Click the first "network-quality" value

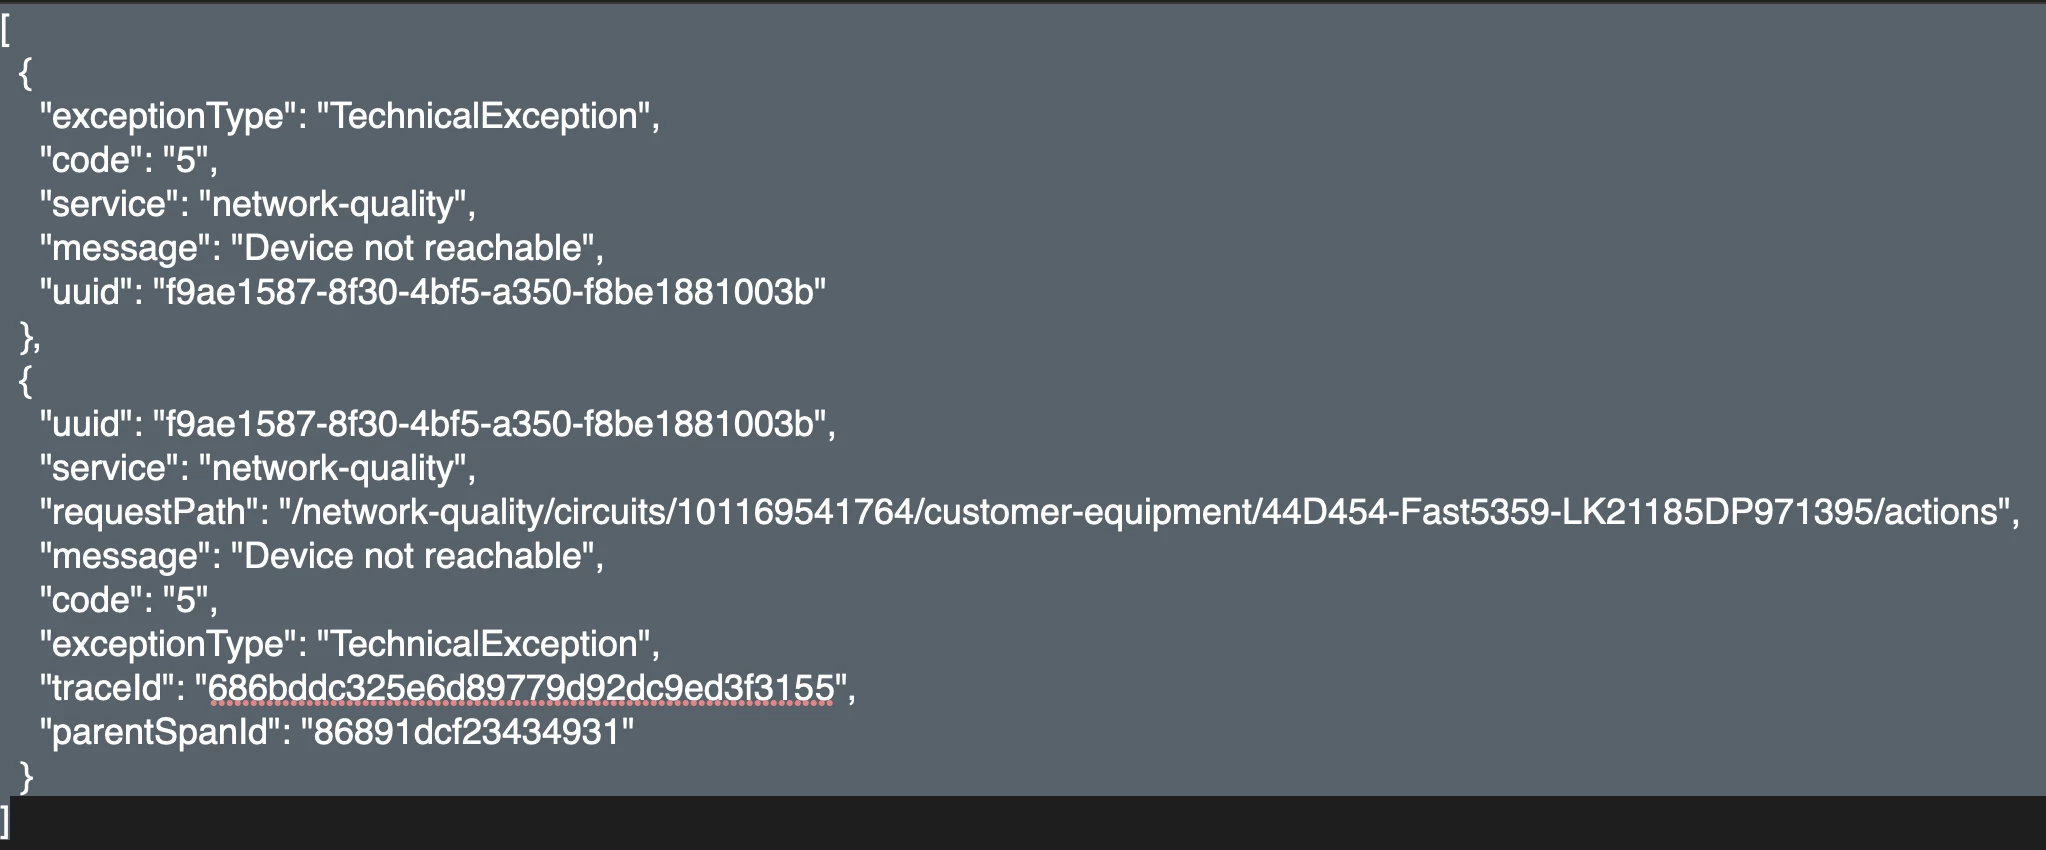333,205
